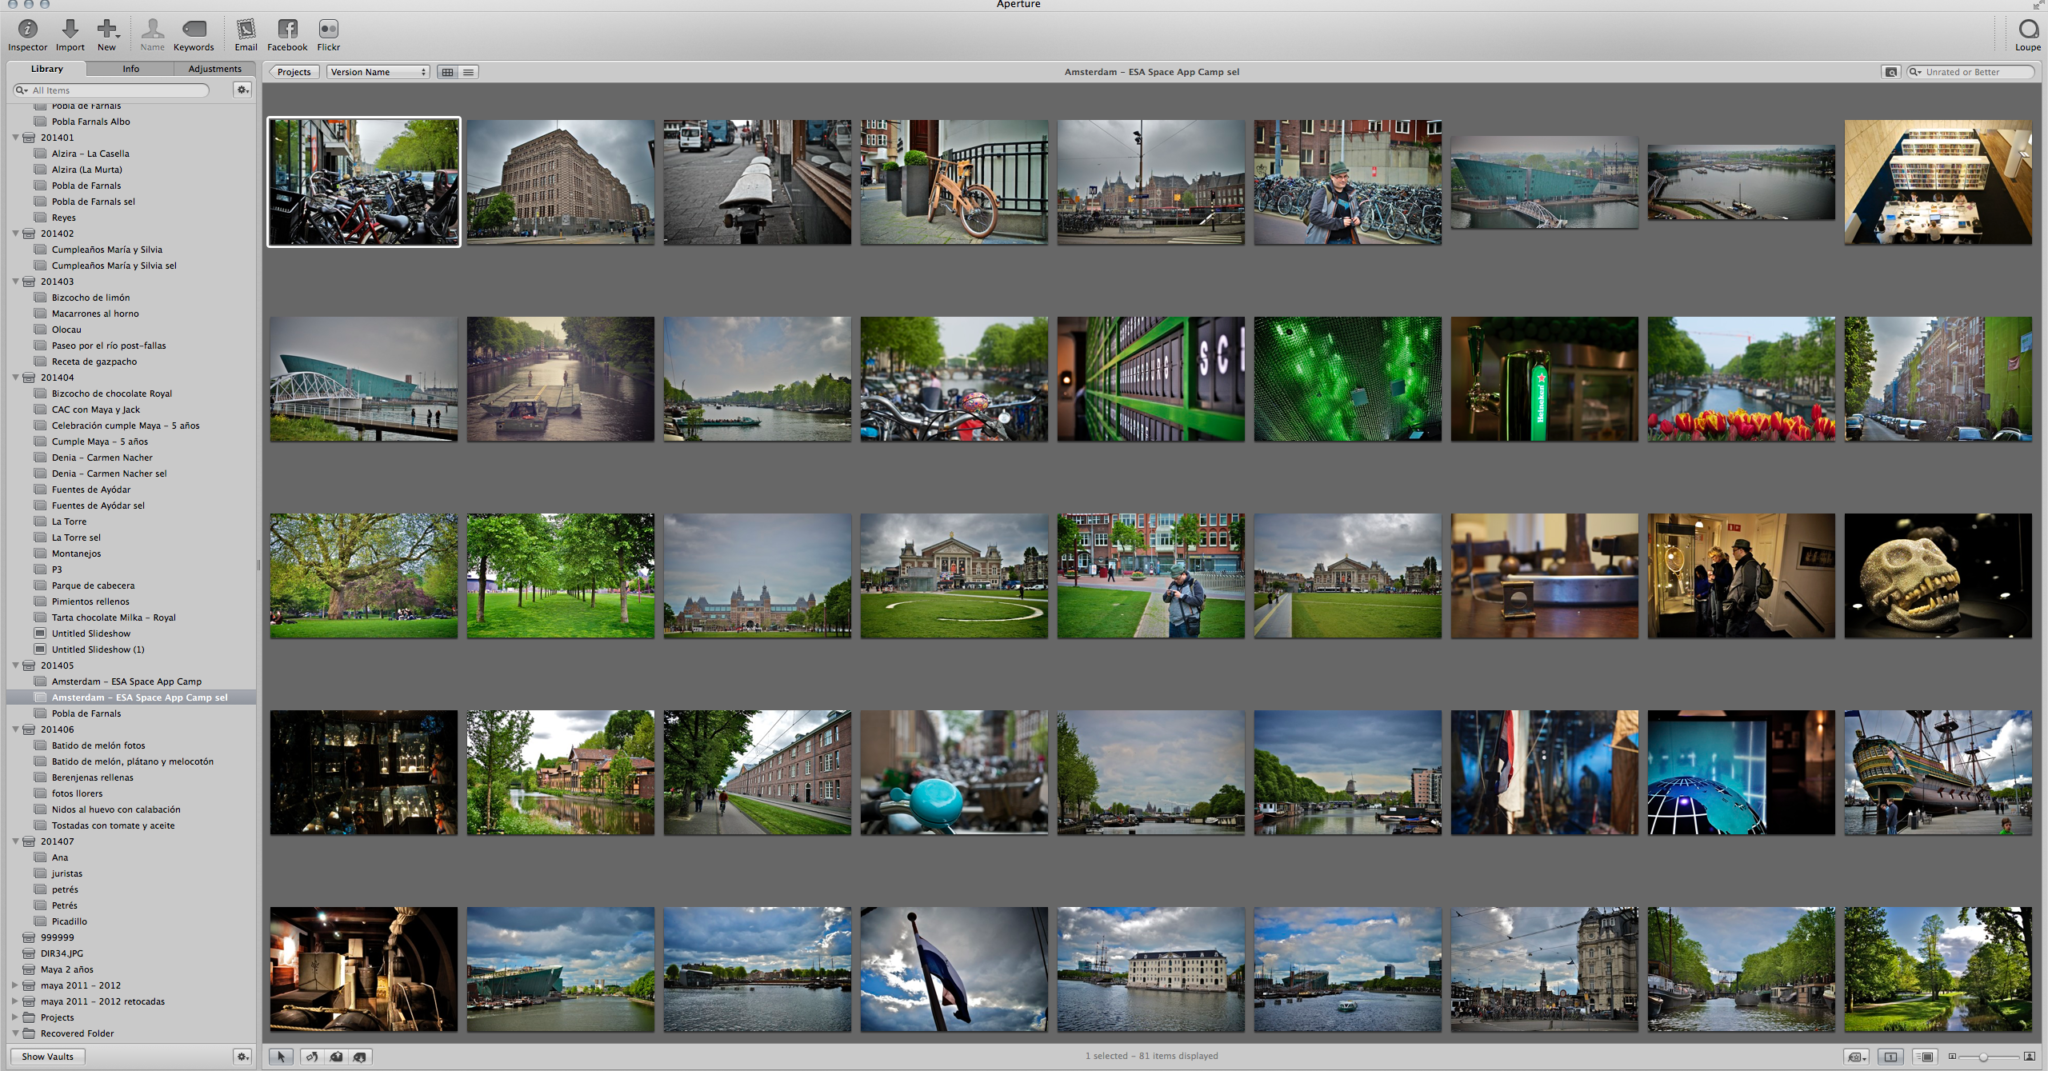
Task: Toggle the filter HUD button beside search field
Action: pos(1890,72)
